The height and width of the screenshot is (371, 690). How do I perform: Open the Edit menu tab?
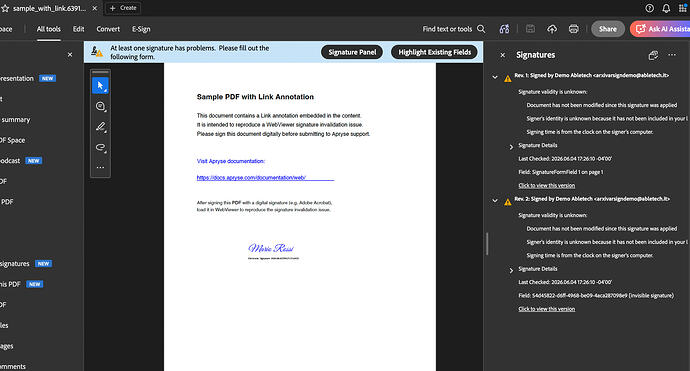click(78, 29)
